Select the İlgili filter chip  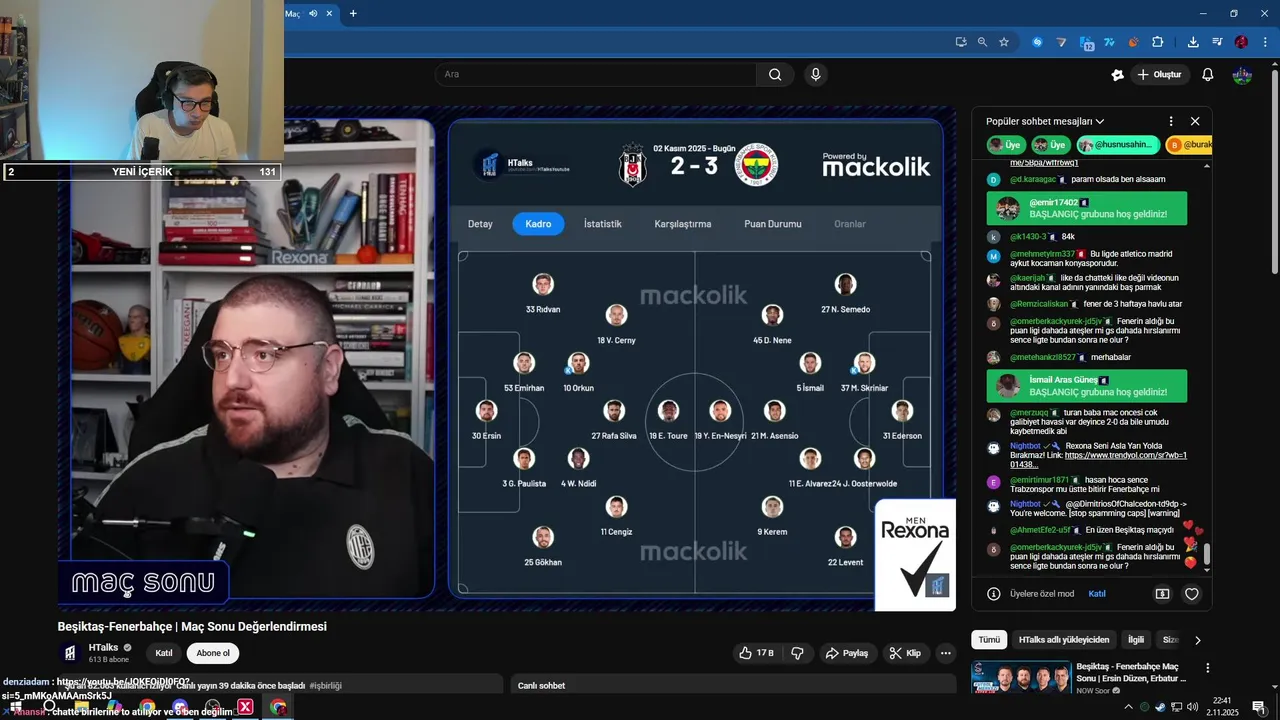tap(1136, 639)
